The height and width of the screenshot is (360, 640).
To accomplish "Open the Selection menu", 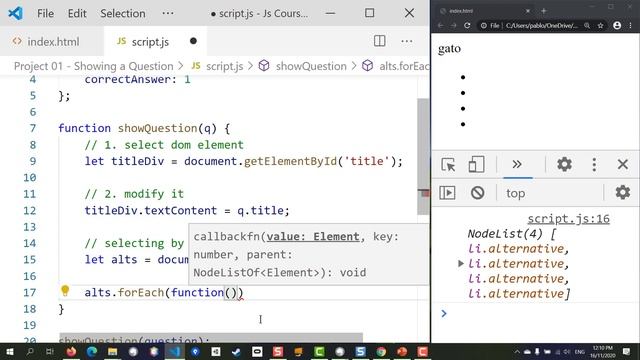I will (x=122, y=13).
